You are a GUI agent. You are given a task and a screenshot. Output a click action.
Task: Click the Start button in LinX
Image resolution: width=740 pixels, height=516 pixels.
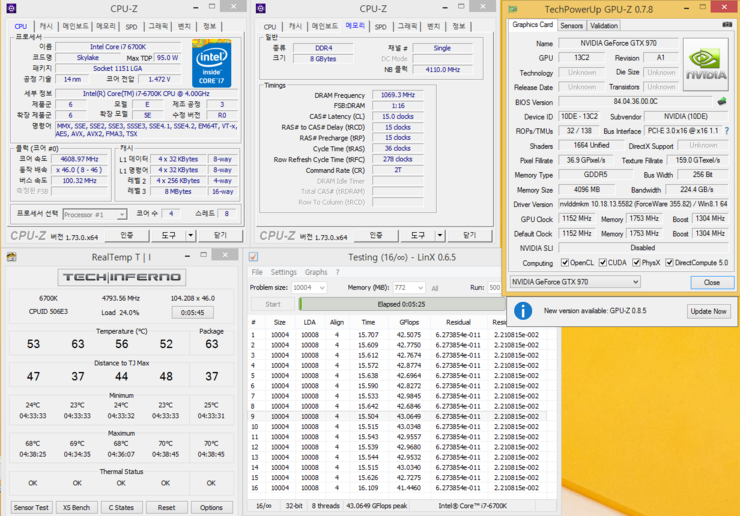(x=273, y=305)
